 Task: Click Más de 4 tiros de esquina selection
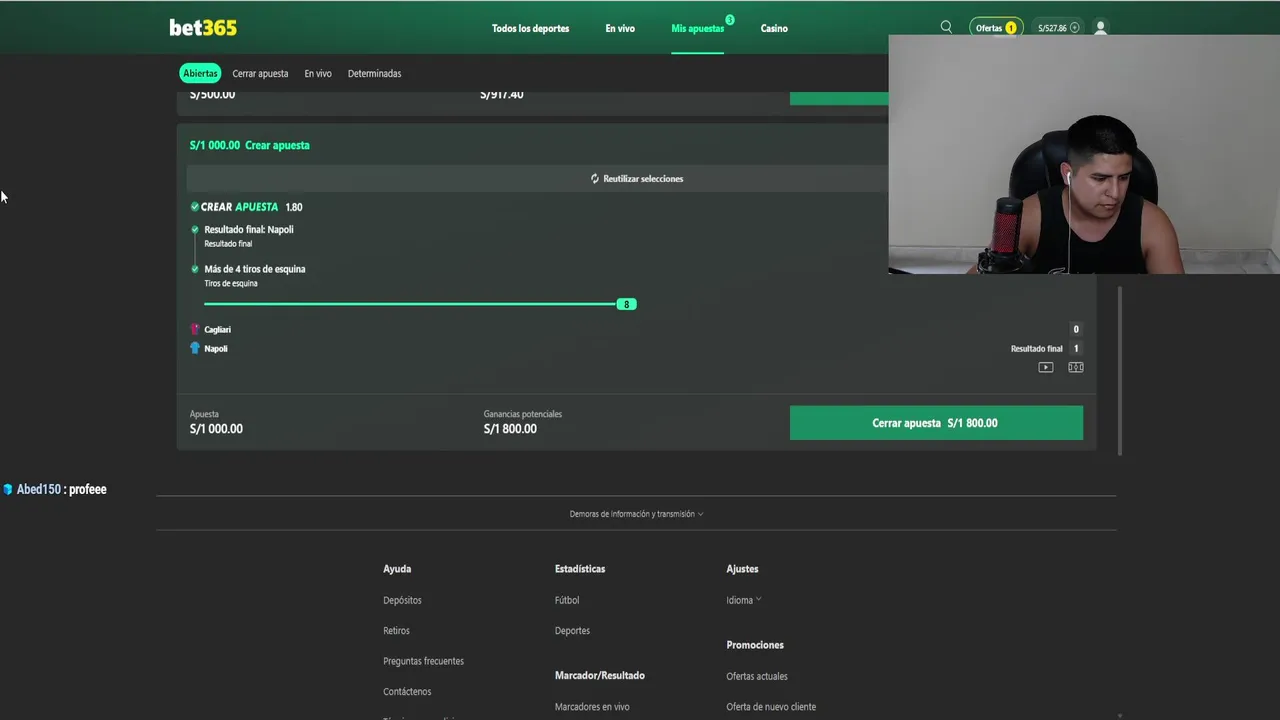[x=255, y=269]
